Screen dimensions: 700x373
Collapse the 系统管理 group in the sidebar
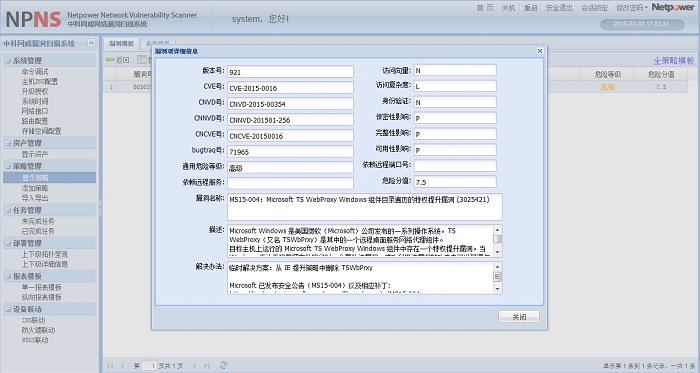(x=8, y=60)
